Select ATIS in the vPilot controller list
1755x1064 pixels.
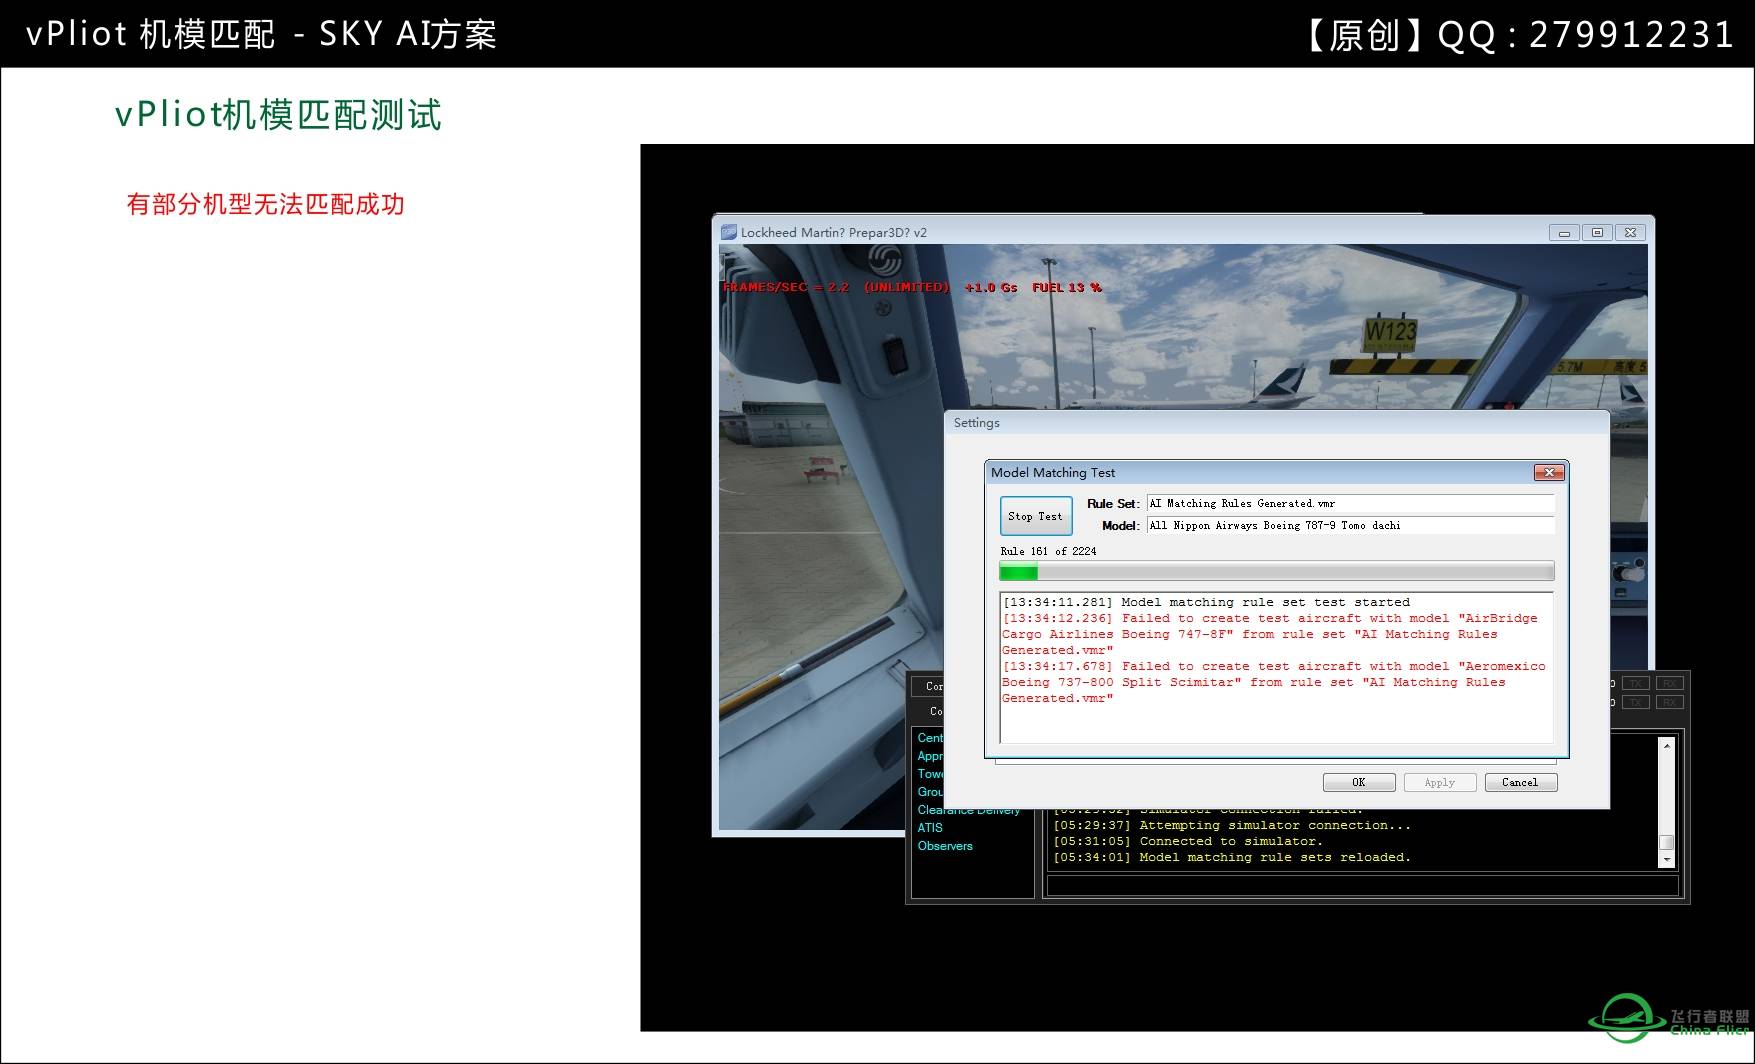click(x=930, y=828)
